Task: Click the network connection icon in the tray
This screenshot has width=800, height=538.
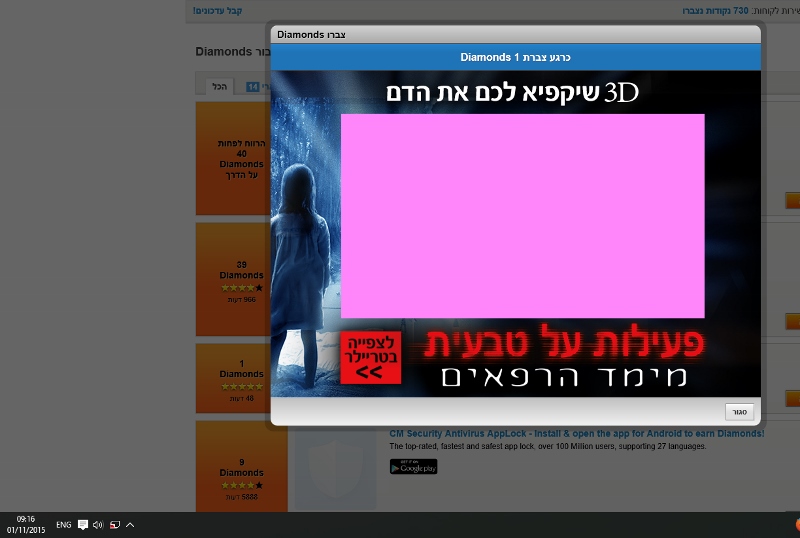Action: [114, 525]
